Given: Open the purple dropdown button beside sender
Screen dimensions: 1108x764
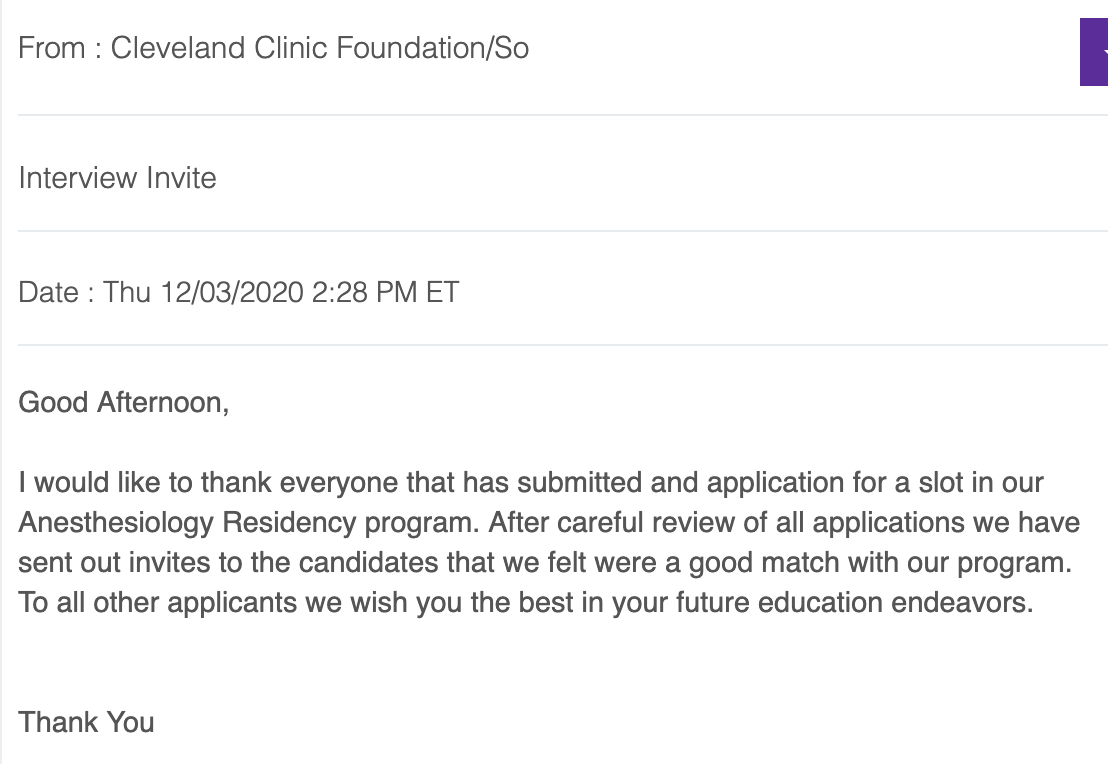Looking at the screenshot, I should tap(1094, 52).
